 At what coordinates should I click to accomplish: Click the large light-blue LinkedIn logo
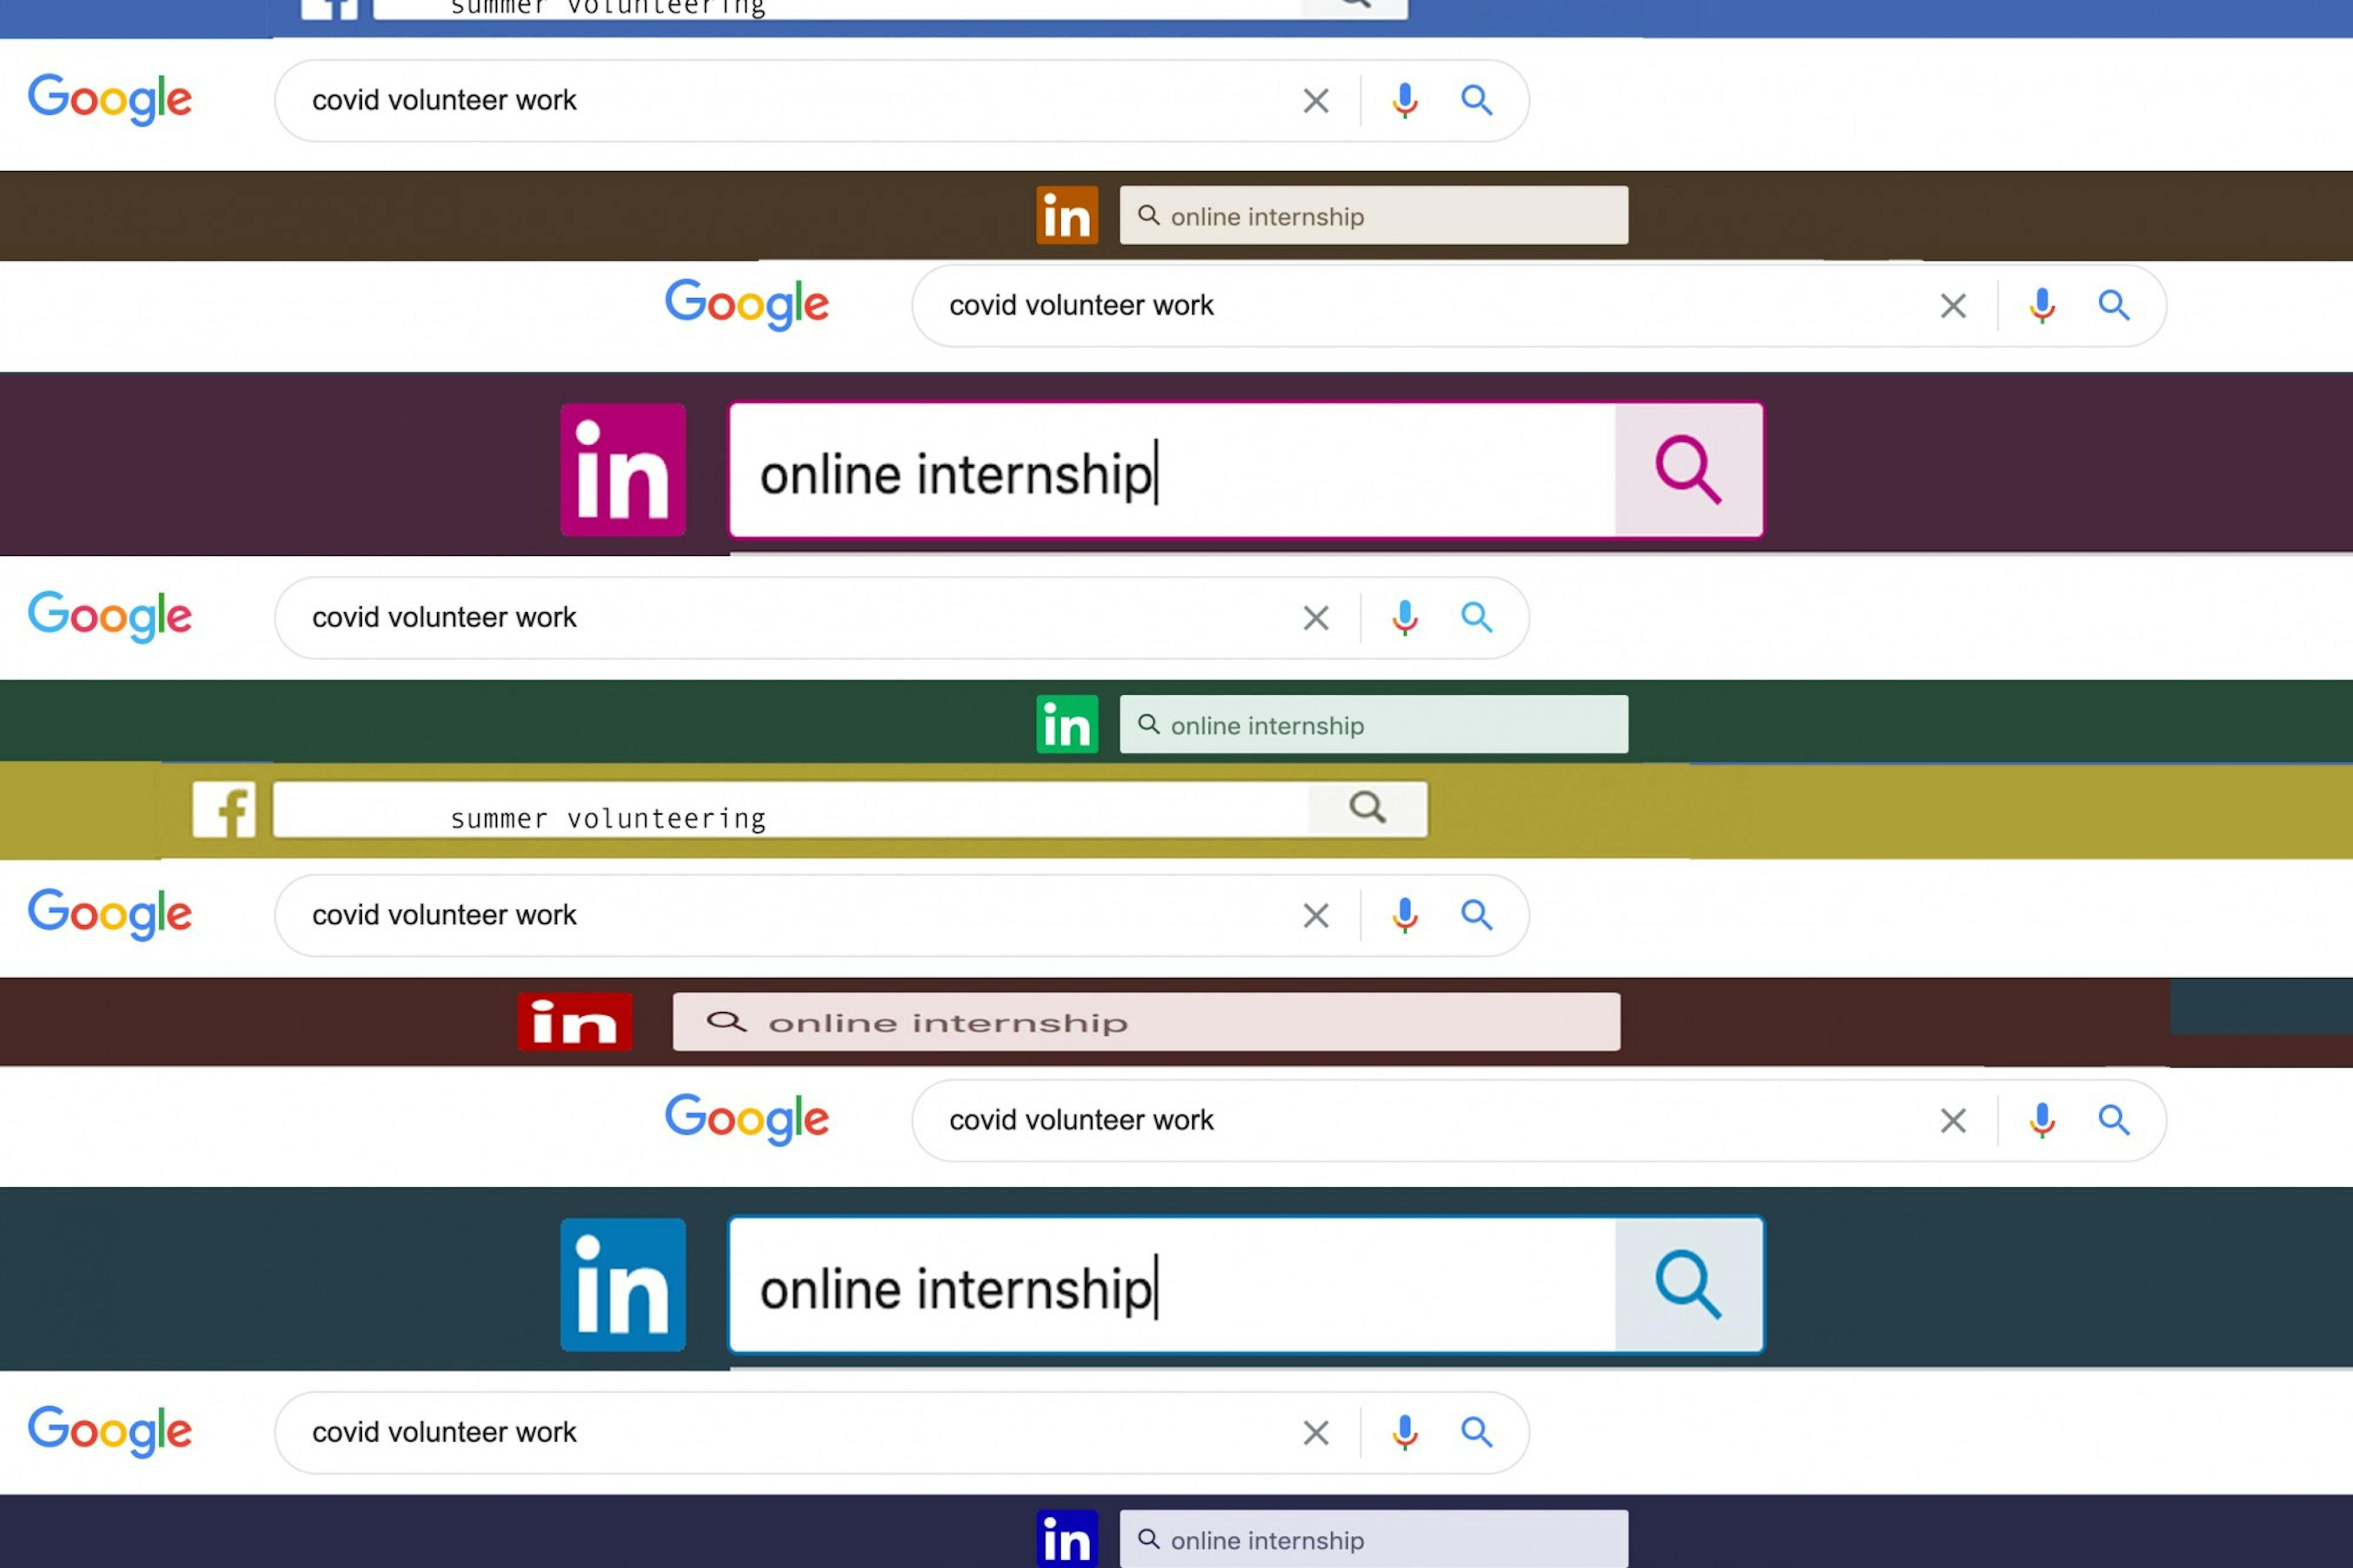coord(622,1284)
